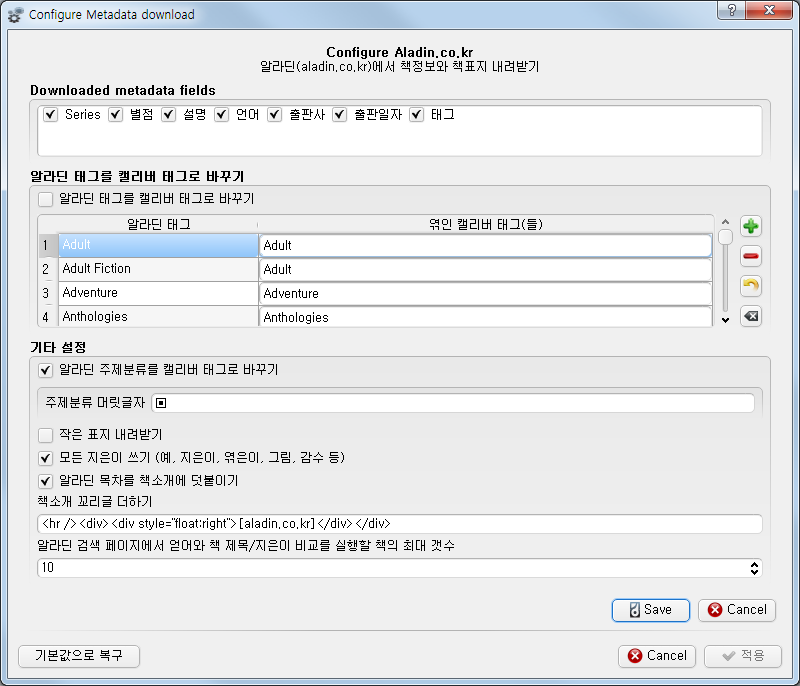Uncheck 모든 지은이 쓰기 option
Image resolution: width=800 pixels, height=686 pixels.
point(45,458)
